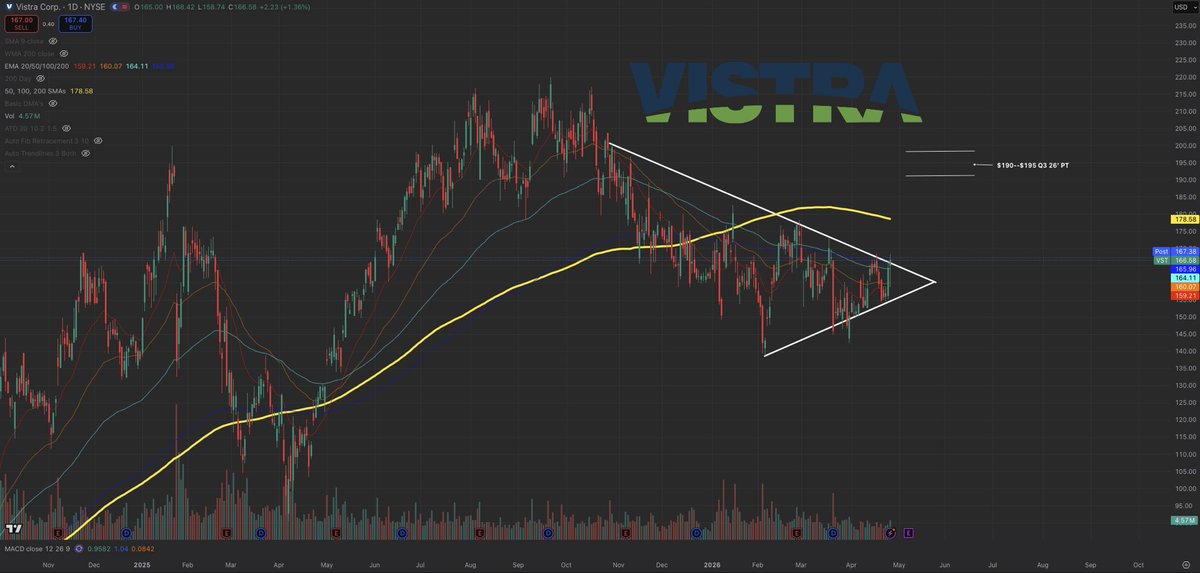Open the dividend marker before 2026 label
Screen dimensions: 1200x573
696,533
